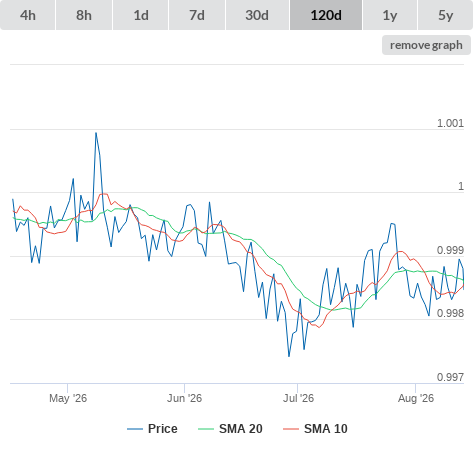The width and height of the screenshot is (474, 455).
Task: Click the red SMA 10 legend marker
Action: pyautogui.click(x=291, y=429)
